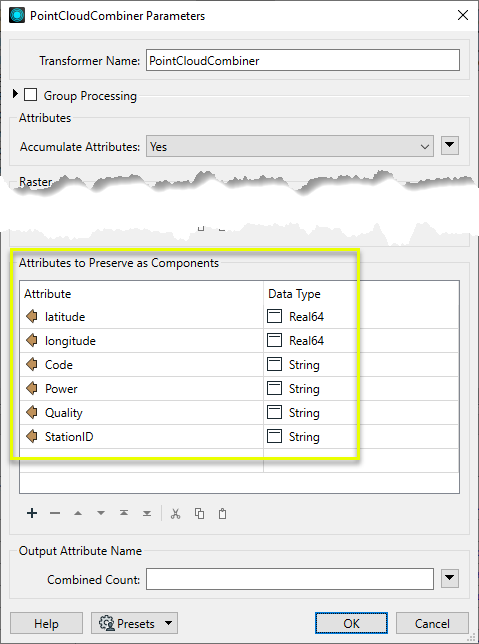Move selected row down with arrow icon

101,513
